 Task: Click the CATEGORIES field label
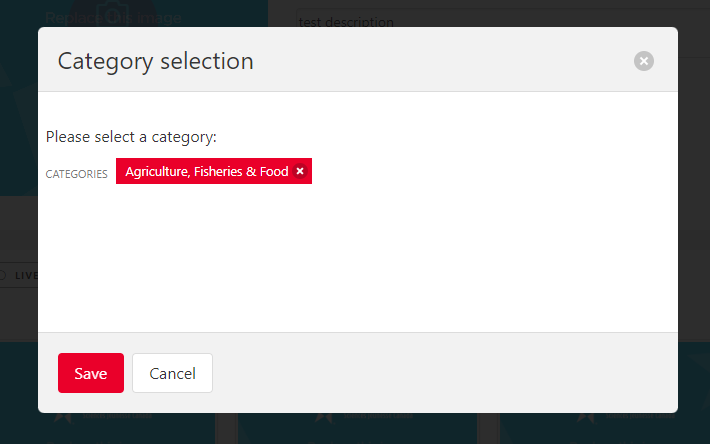pyautogui.click(x=76, y=174)
